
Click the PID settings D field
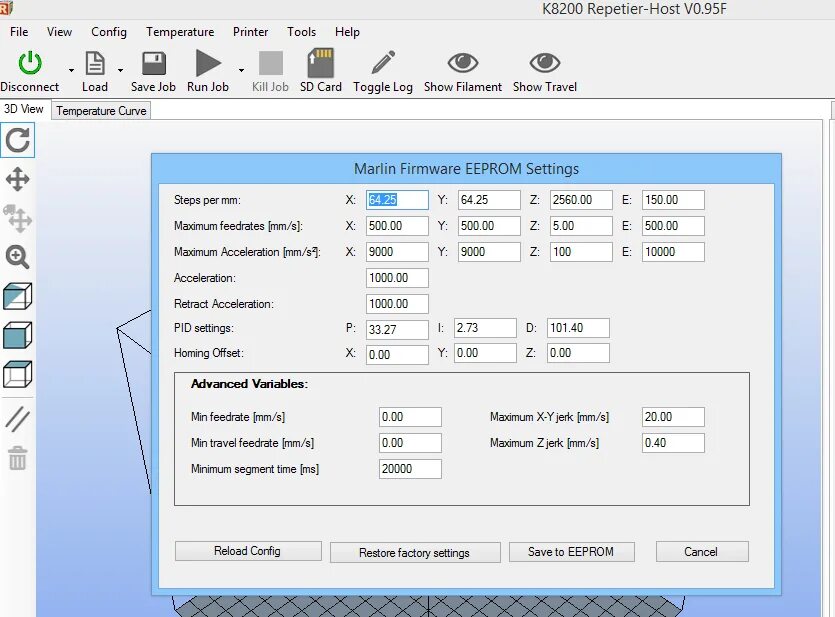[x=578, y=328]
